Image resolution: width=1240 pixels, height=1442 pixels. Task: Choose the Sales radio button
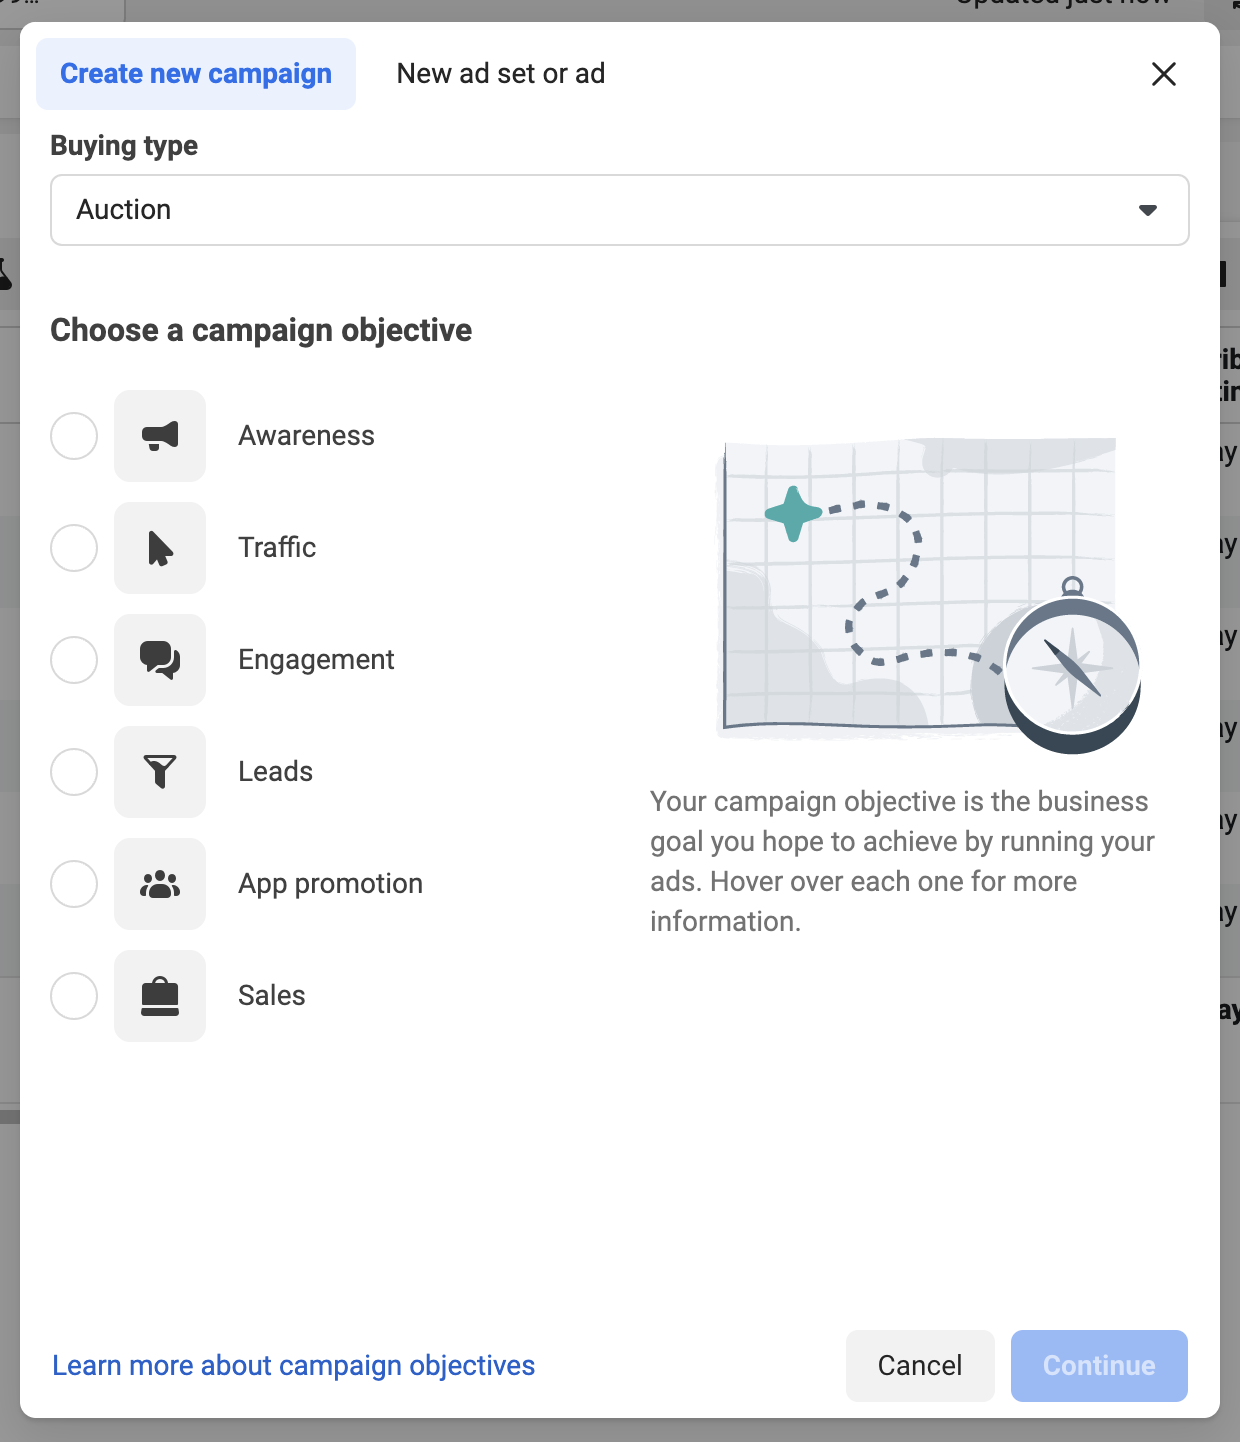click(x=74, y=996)
